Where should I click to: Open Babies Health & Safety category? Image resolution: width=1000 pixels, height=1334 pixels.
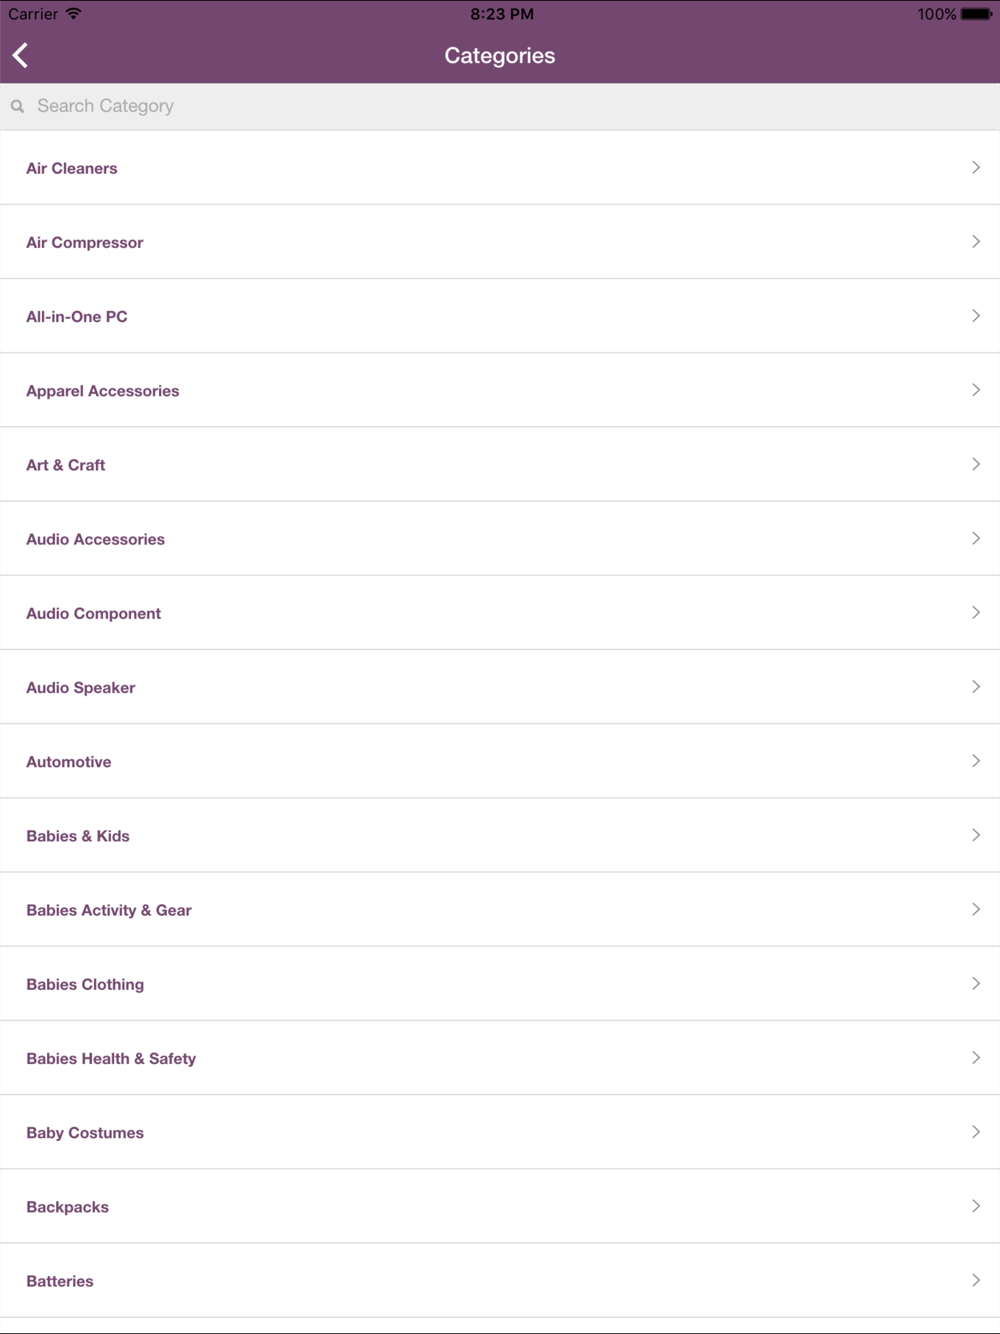[500, 1058]
